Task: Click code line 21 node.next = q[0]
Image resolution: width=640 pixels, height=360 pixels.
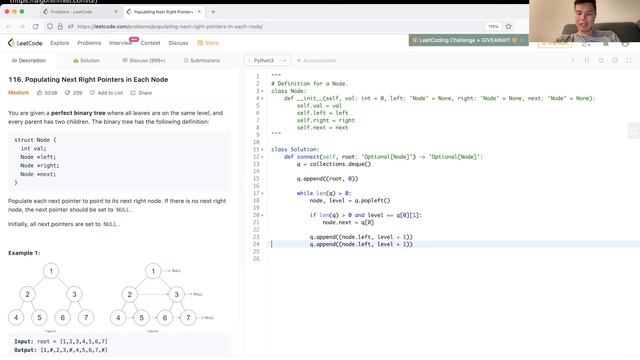Action: pyautogui.click(x=348, y=222)
